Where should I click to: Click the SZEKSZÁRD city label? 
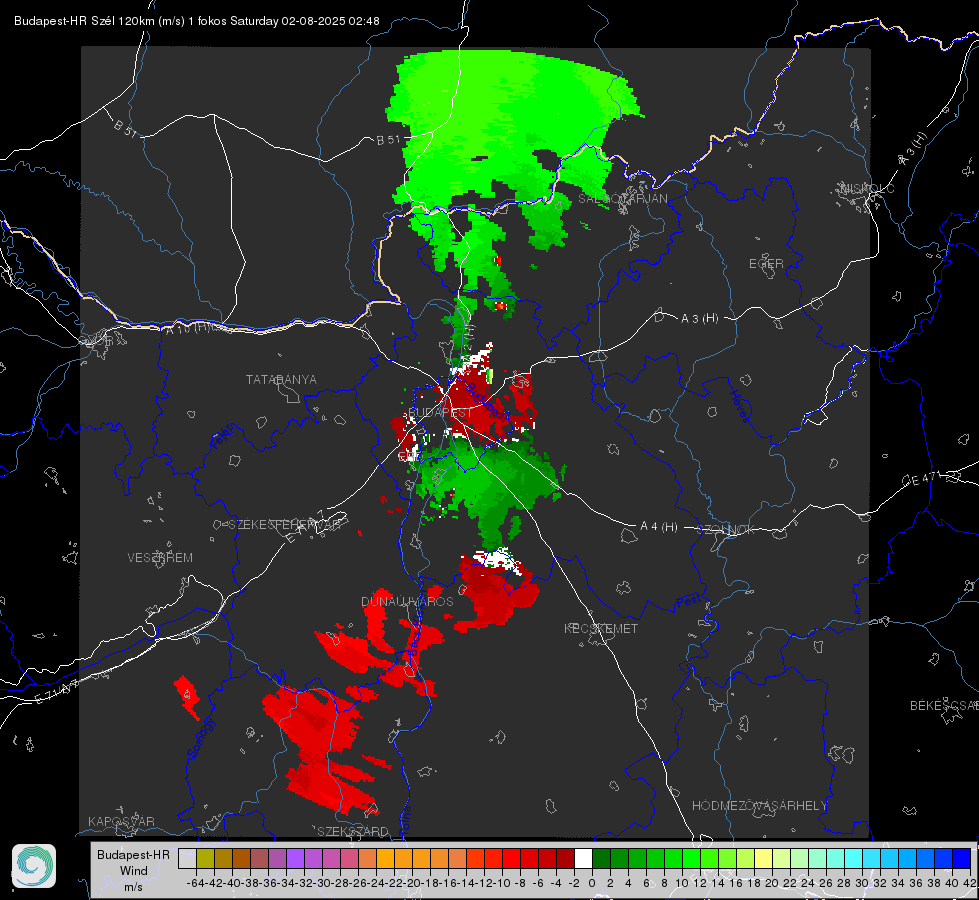point(353,831)
